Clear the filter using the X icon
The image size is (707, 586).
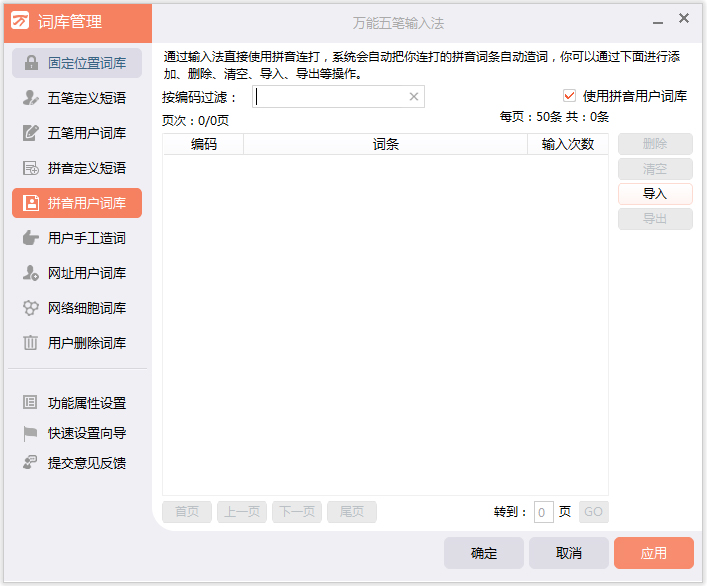tap(414, 97)
